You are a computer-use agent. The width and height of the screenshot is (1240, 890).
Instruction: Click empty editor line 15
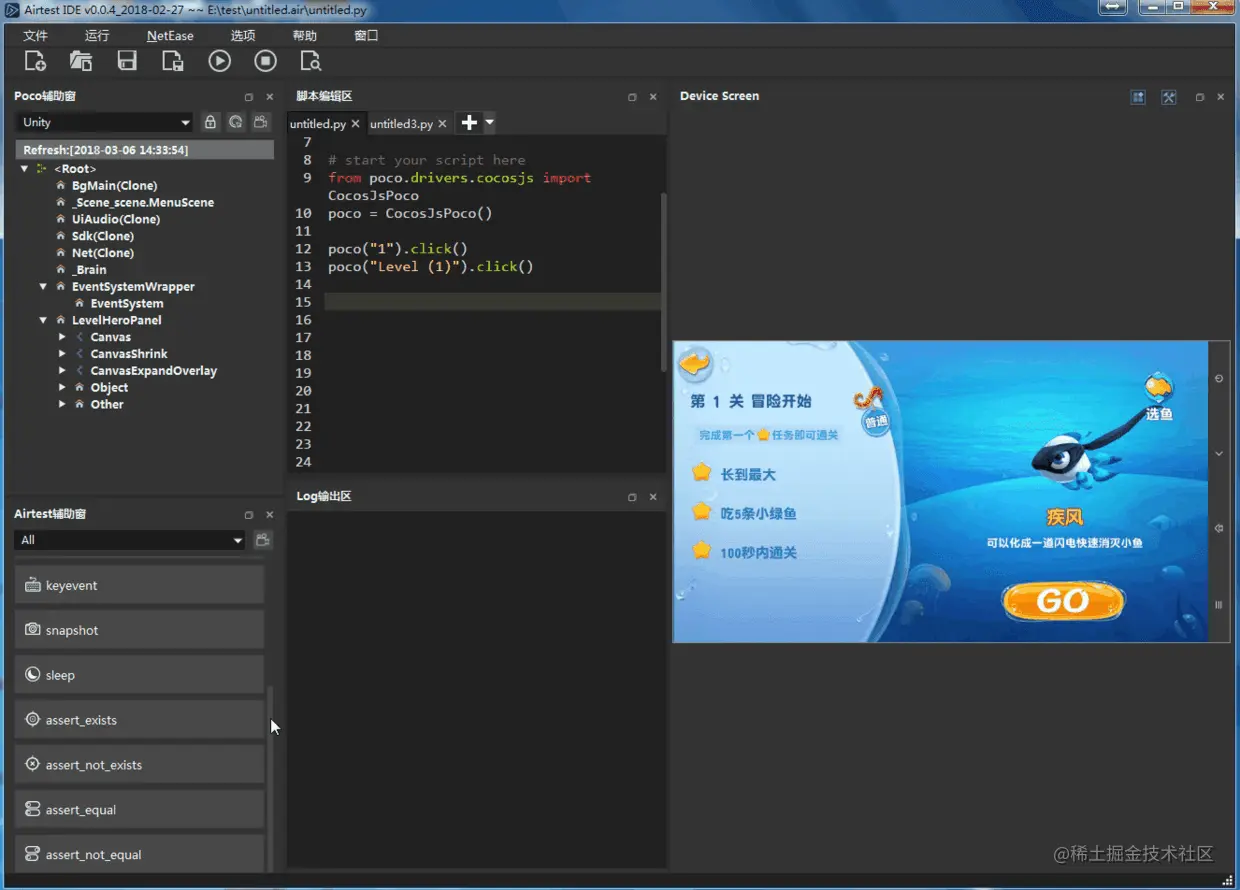point(492,302)
